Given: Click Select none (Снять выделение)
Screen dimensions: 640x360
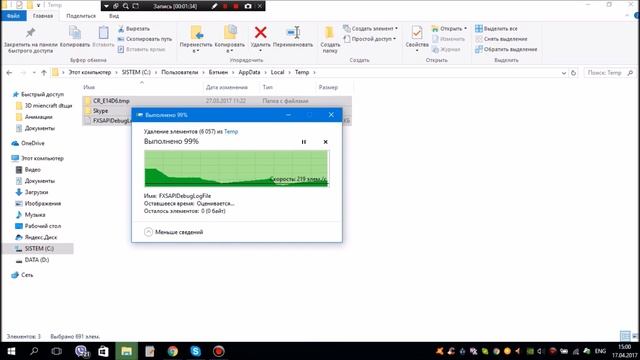Looking at the screenshot, I should pyautogui.click(x=501, y=39).
